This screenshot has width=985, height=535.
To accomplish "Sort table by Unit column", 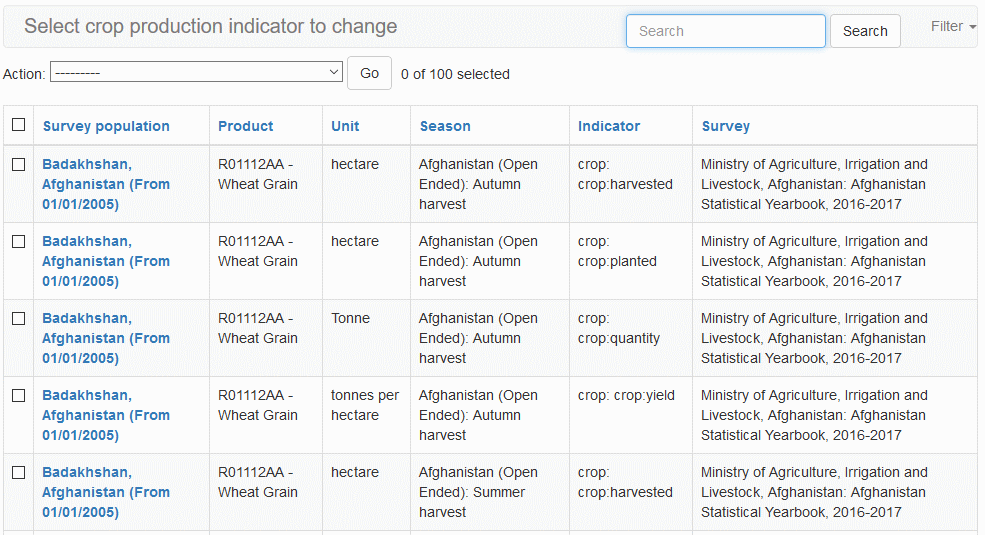I will [x=345, y=126].
